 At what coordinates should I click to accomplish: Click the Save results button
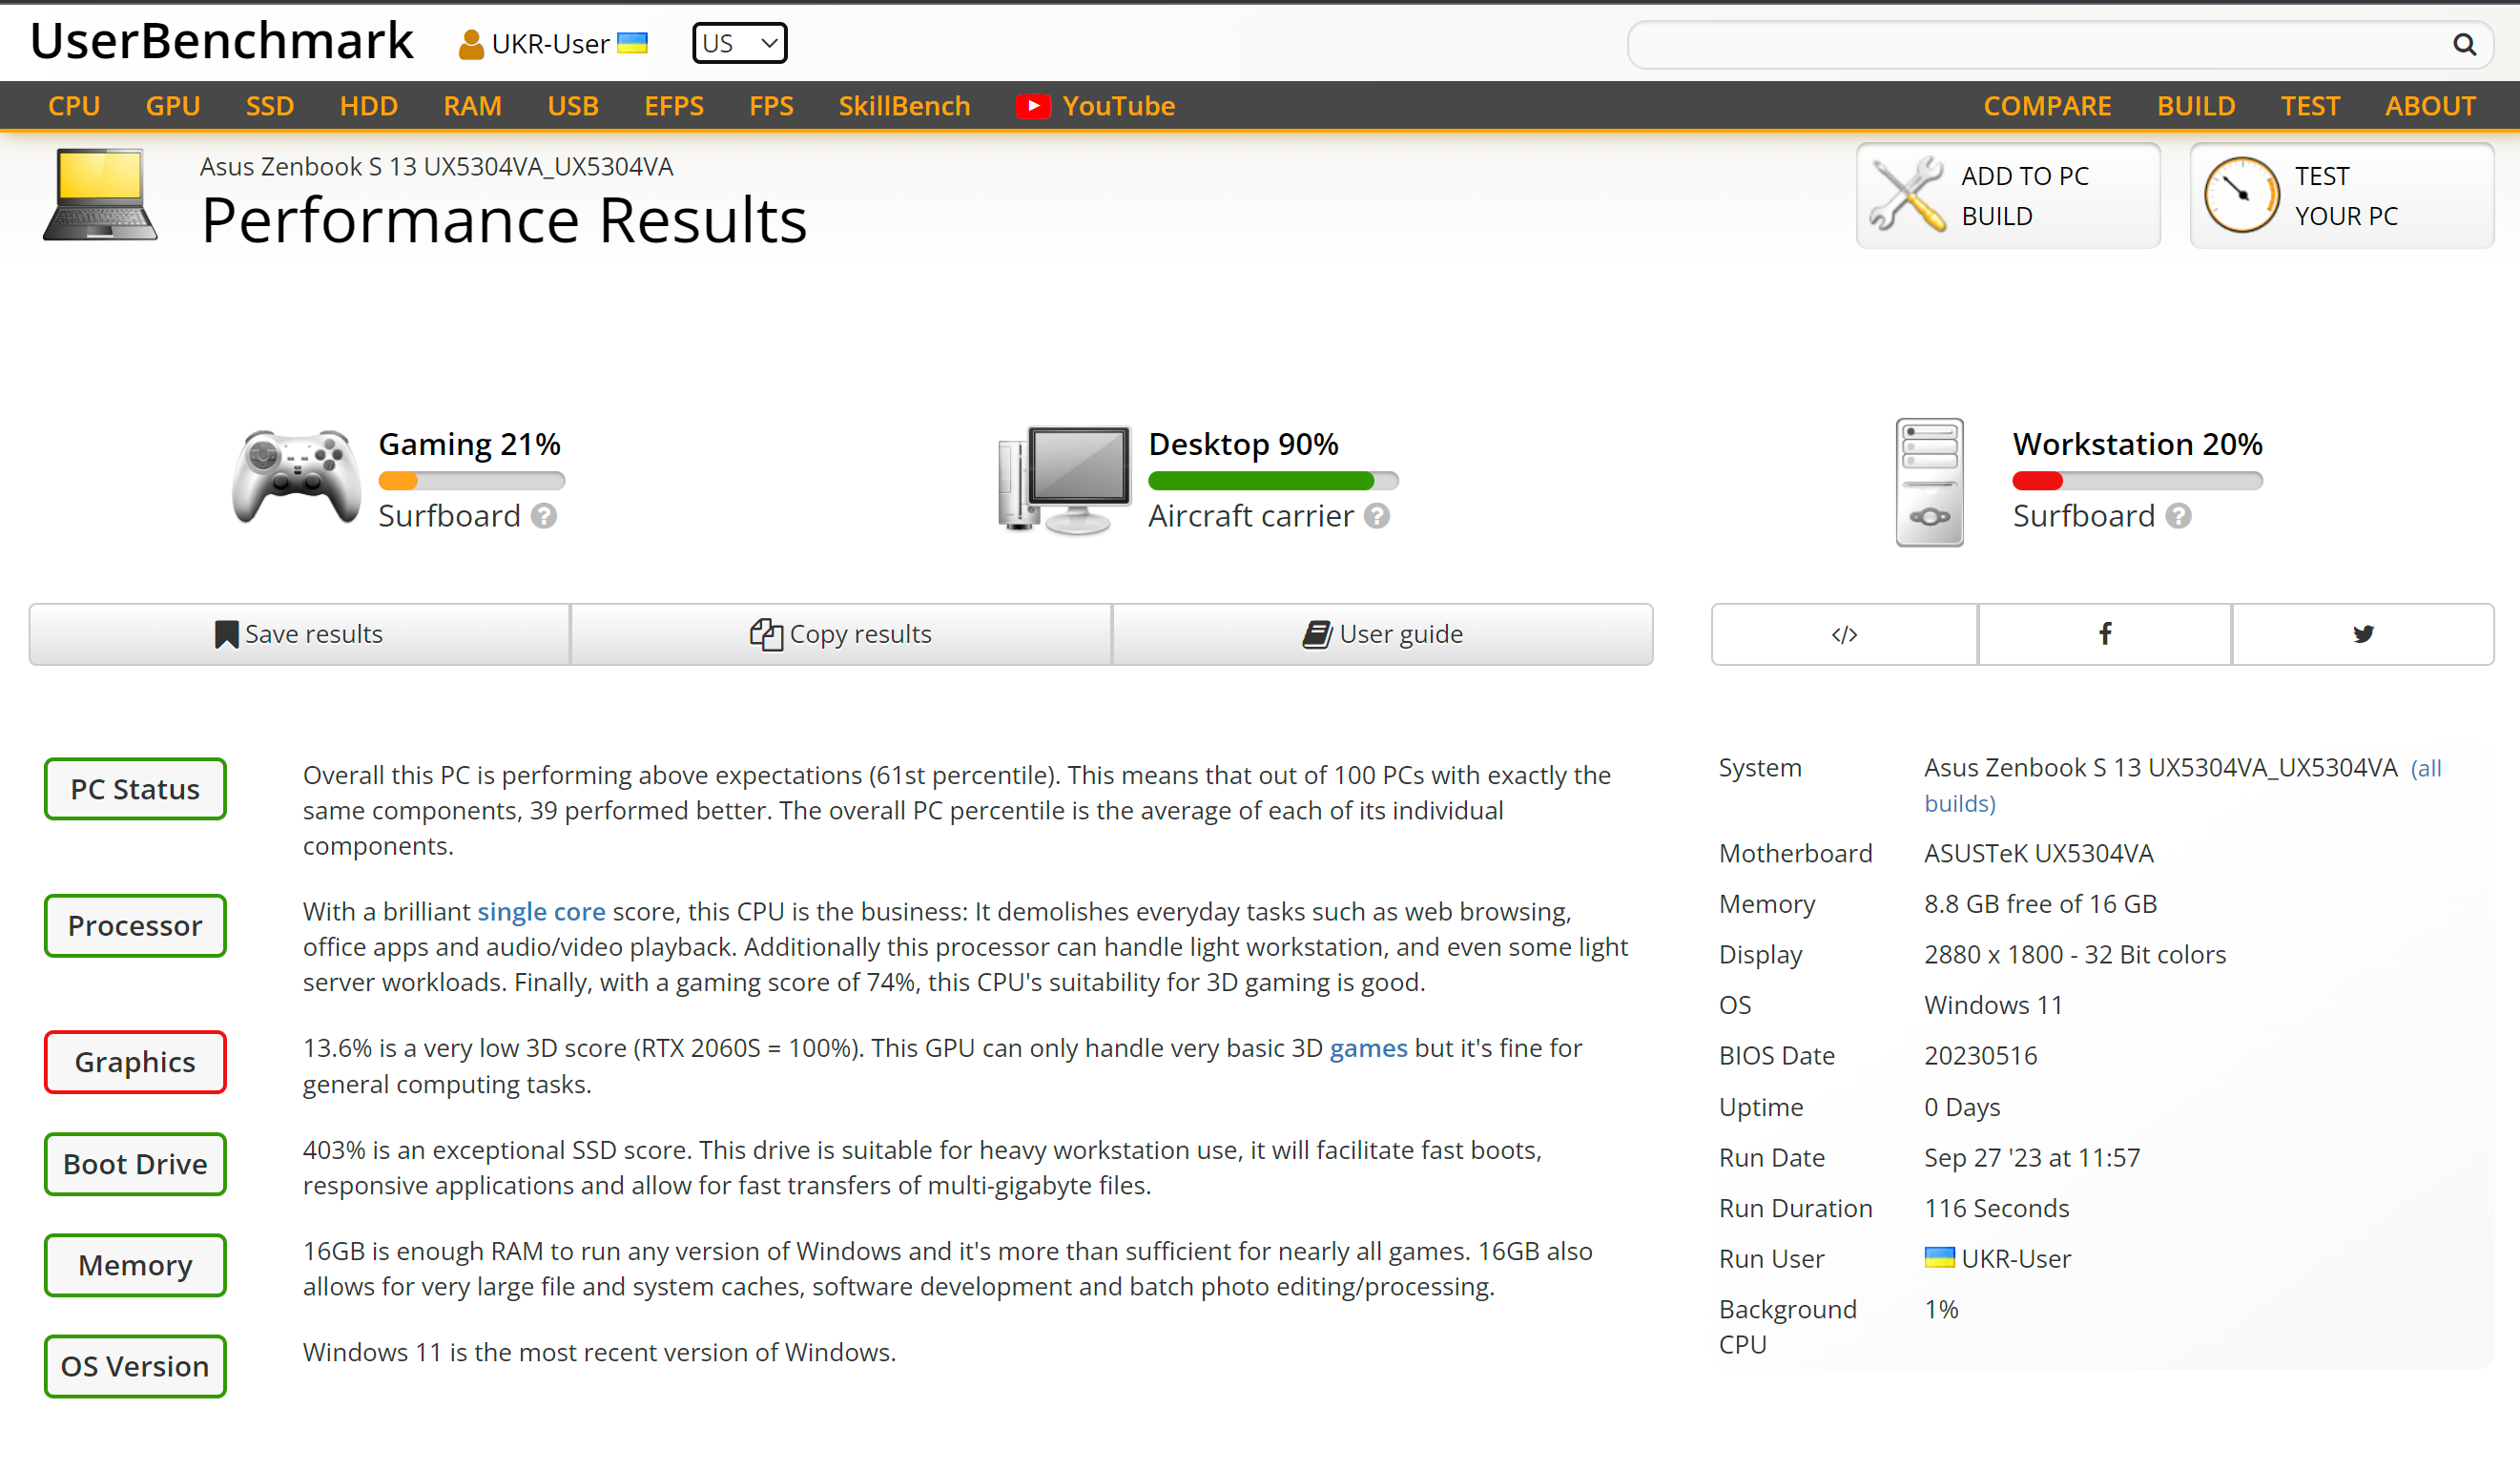(x=299, y=634)
